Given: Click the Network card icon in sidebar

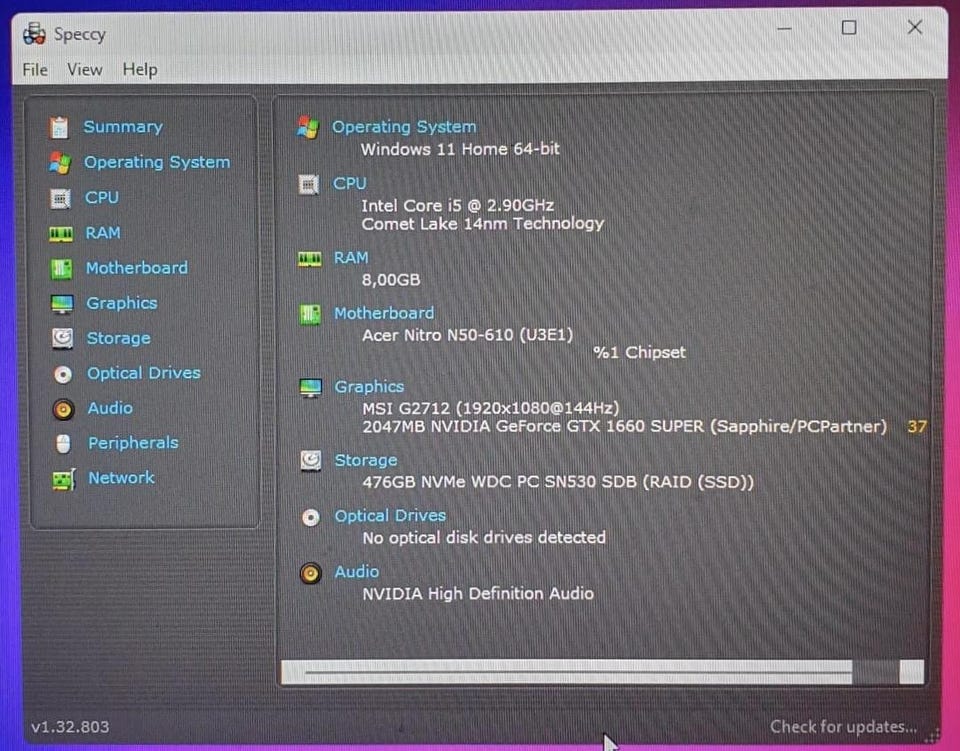Looking at the screenshot, I should 64,479.
